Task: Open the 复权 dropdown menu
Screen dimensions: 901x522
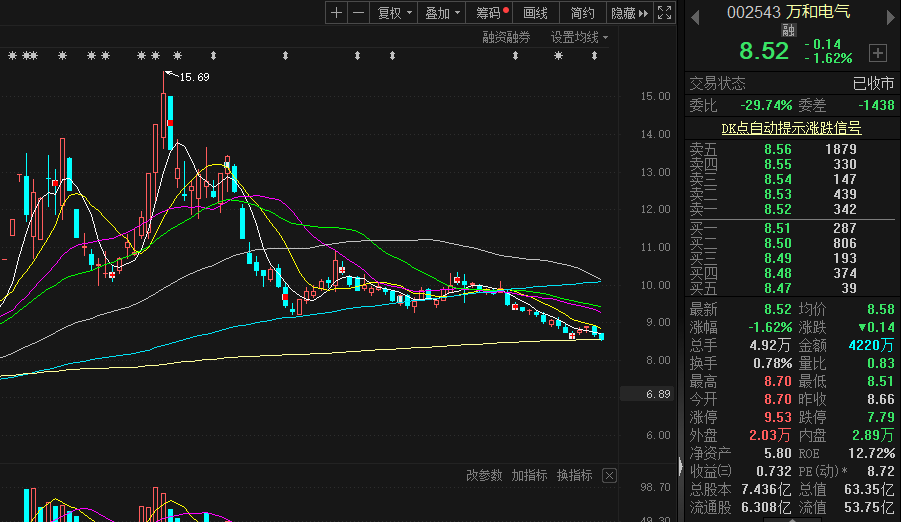Action: [392, 13]
